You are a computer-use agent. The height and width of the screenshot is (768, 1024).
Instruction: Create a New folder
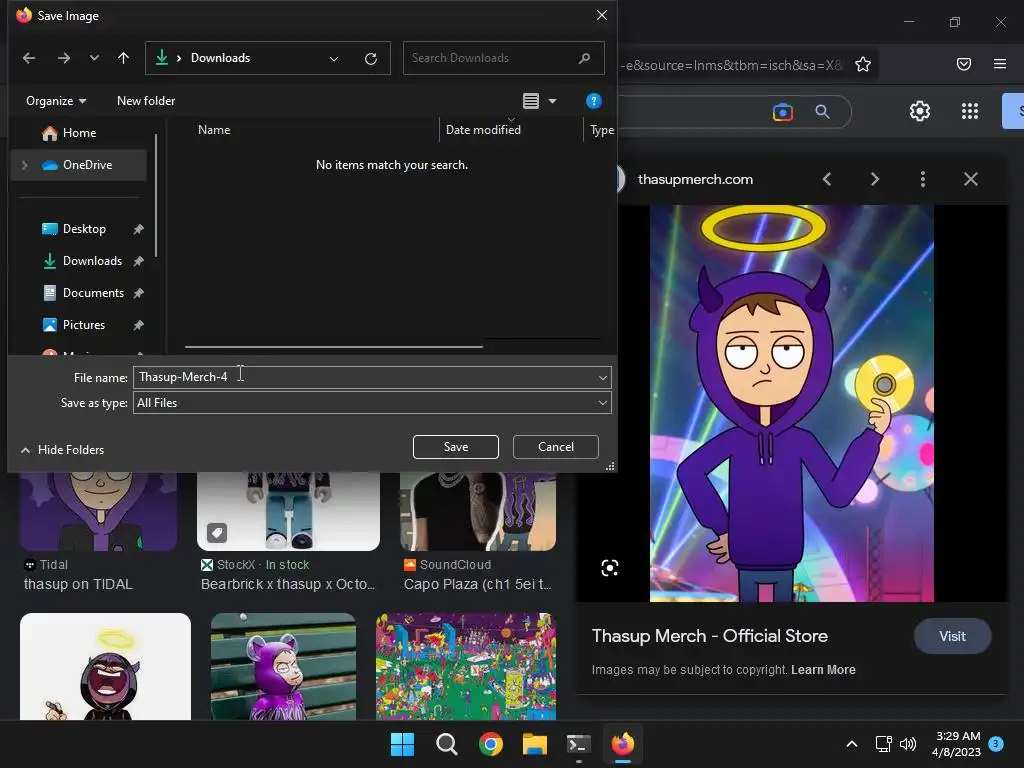(x=146, y=101)
